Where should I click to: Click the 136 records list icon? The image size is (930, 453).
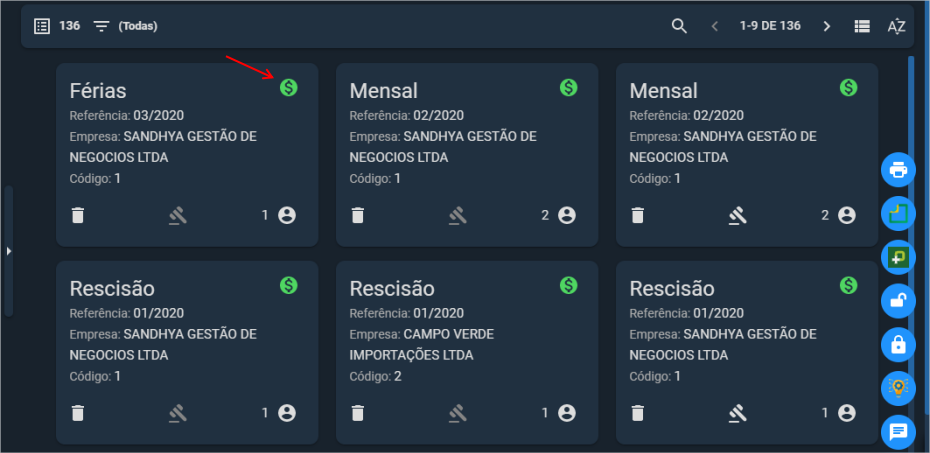click(x=42, y=26)
